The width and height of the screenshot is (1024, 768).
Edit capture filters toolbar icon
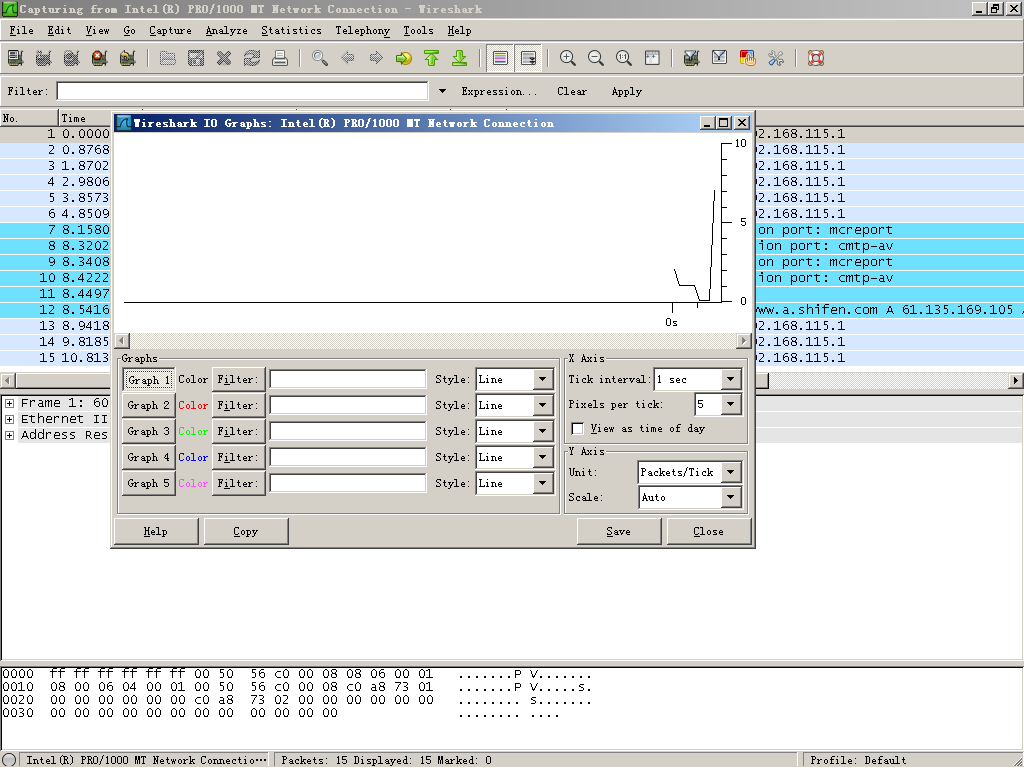tap(692, 58)
